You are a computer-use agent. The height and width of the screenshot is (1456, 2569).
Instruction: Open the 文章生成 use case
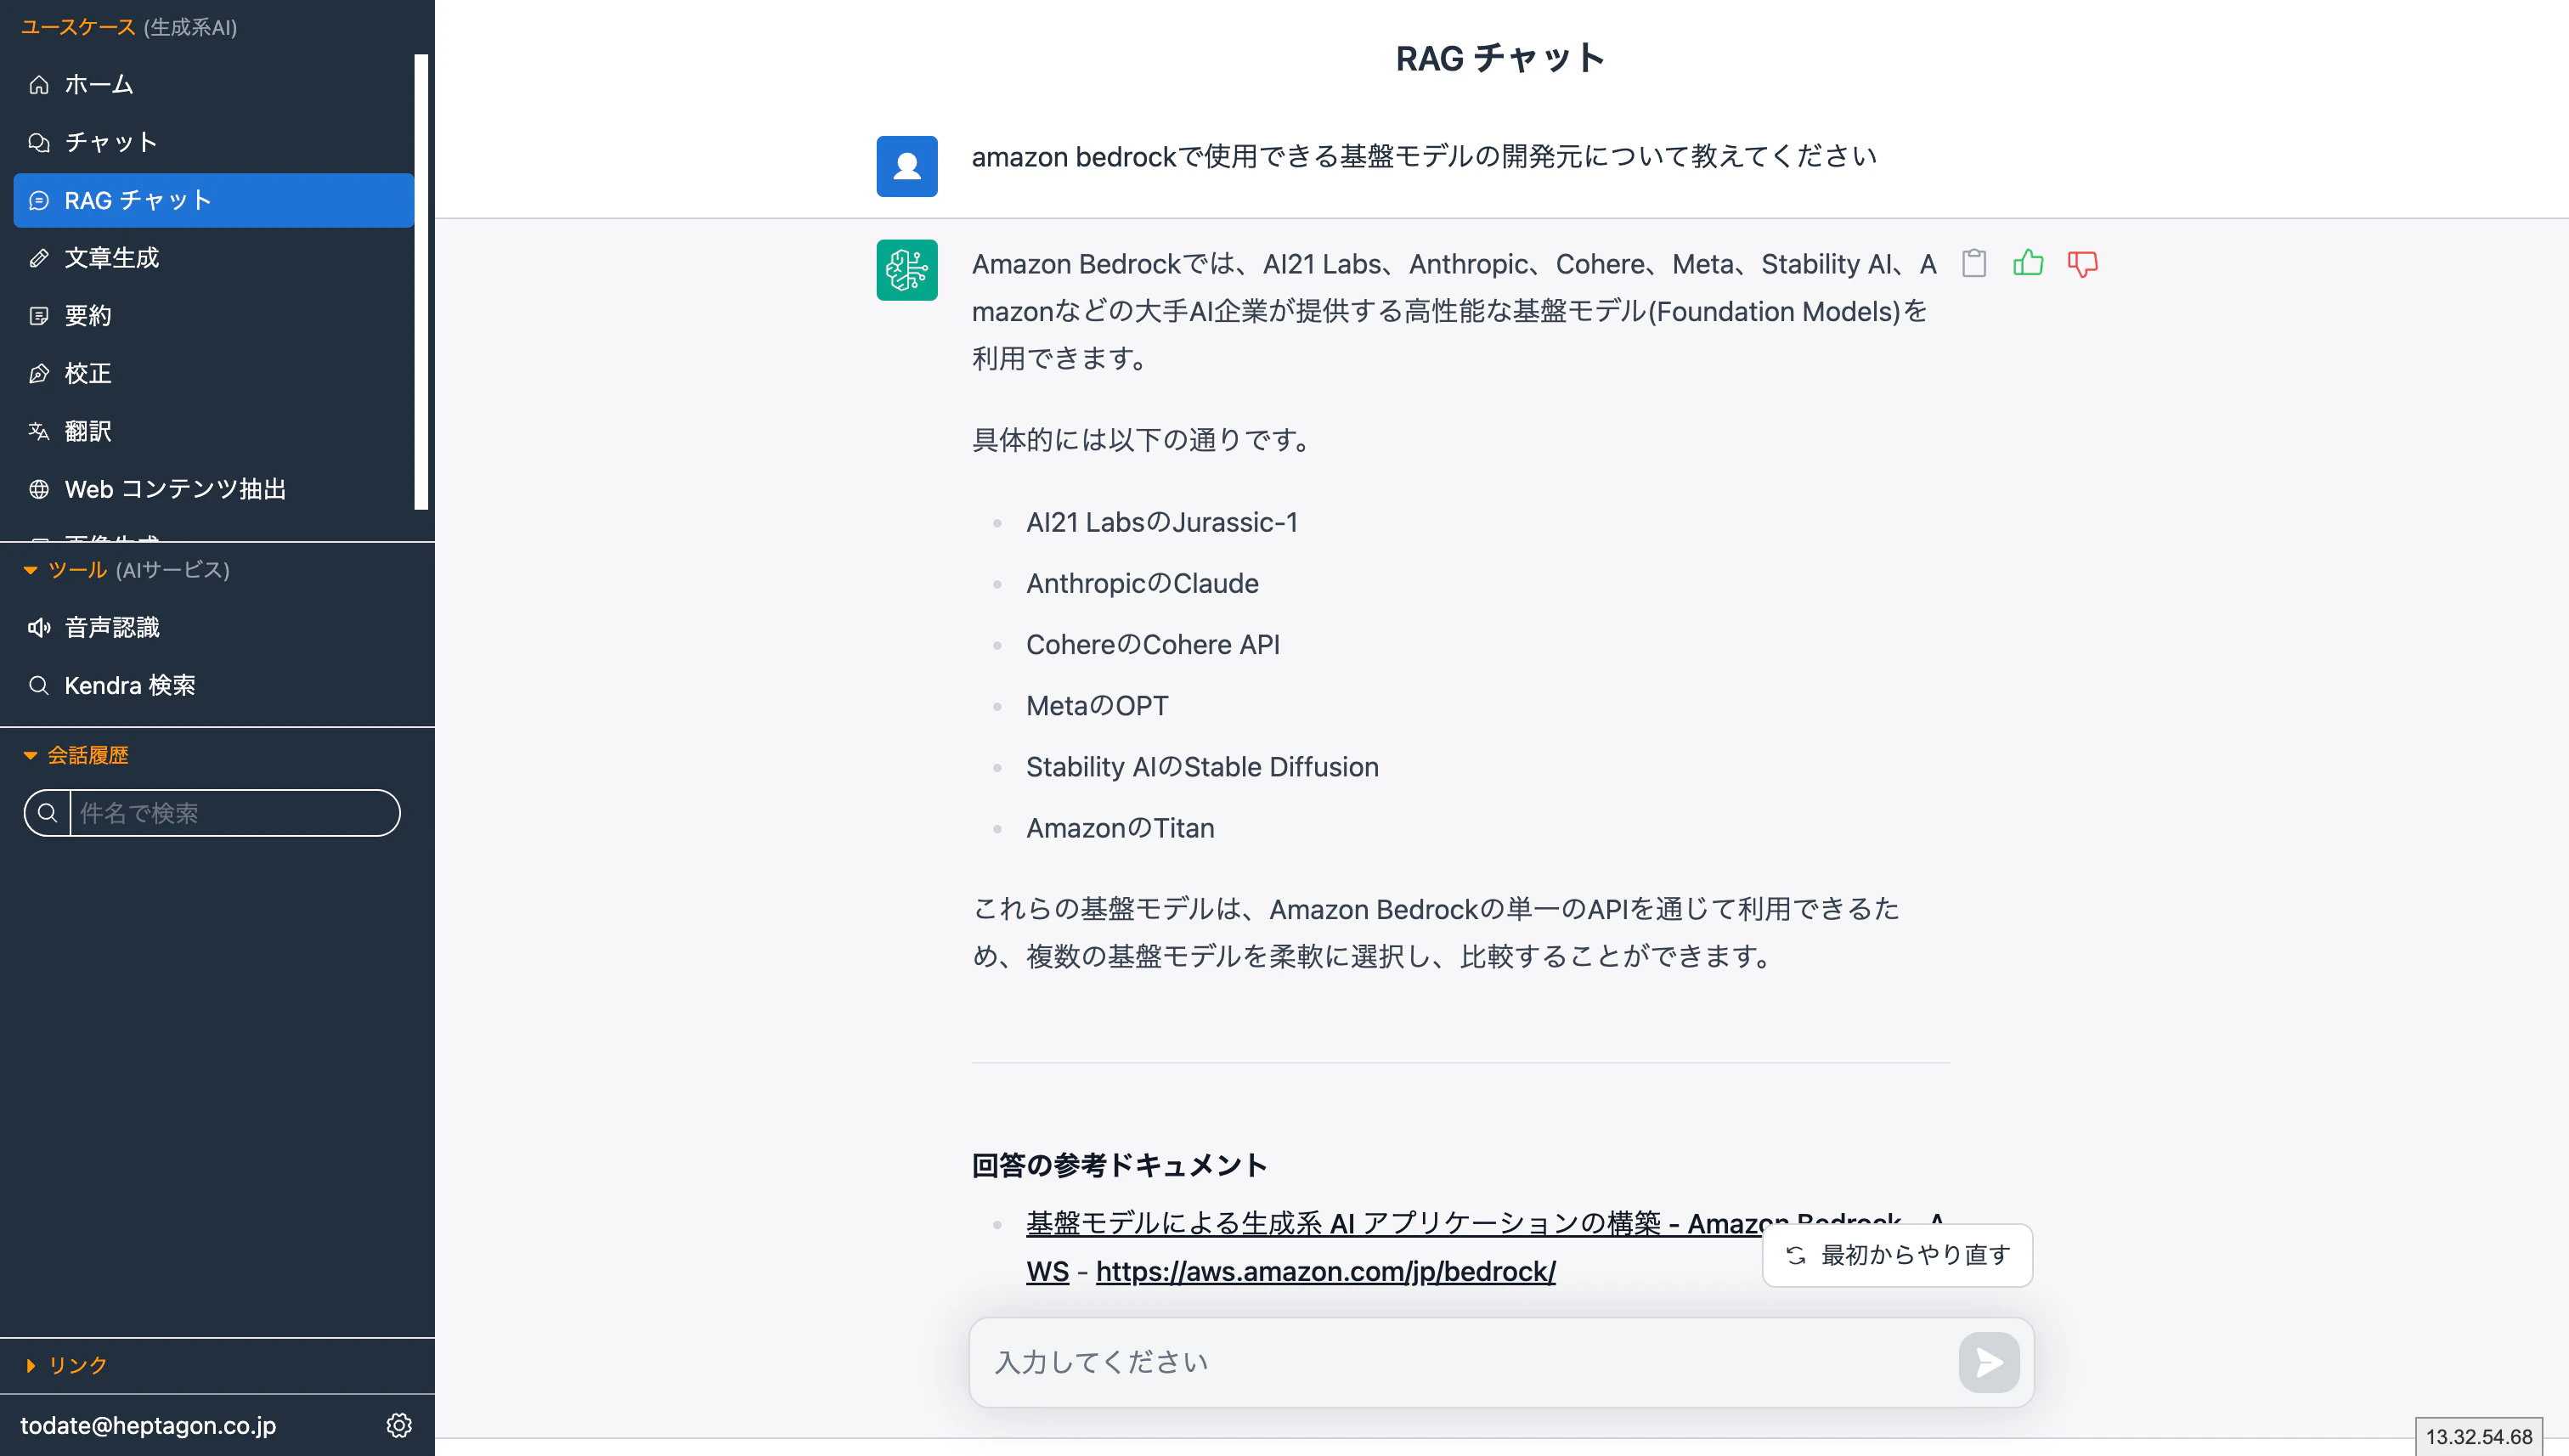click(x=213, y=258)
